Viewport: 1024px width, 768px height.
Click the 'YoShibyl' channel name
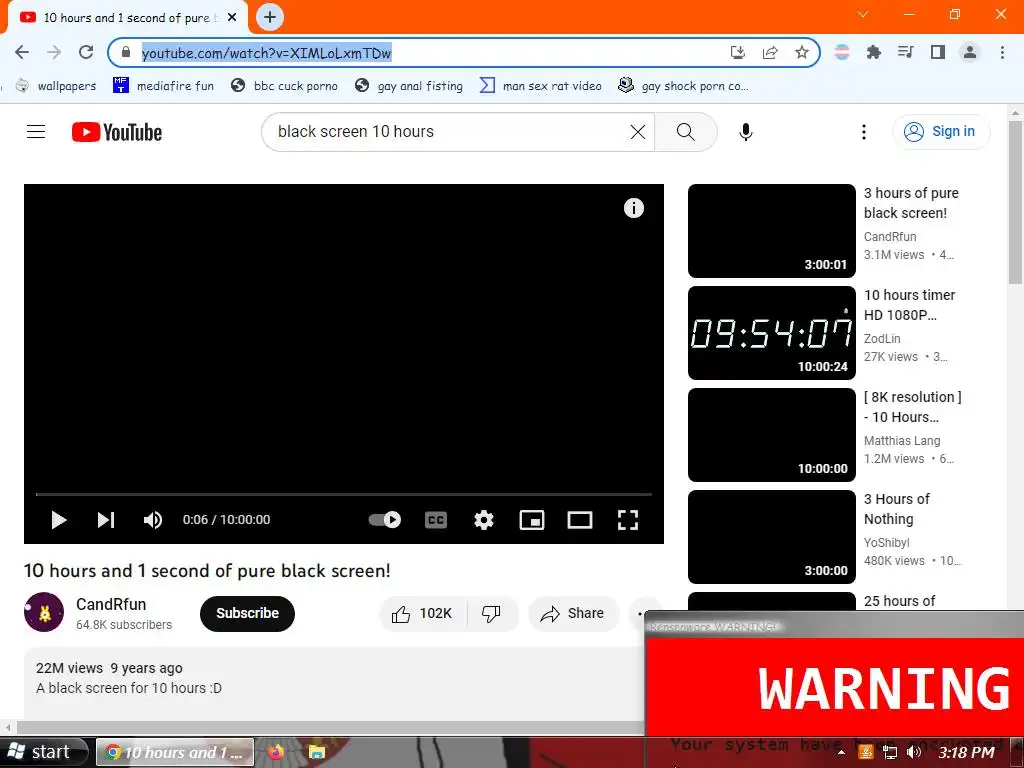coord(886,543)
